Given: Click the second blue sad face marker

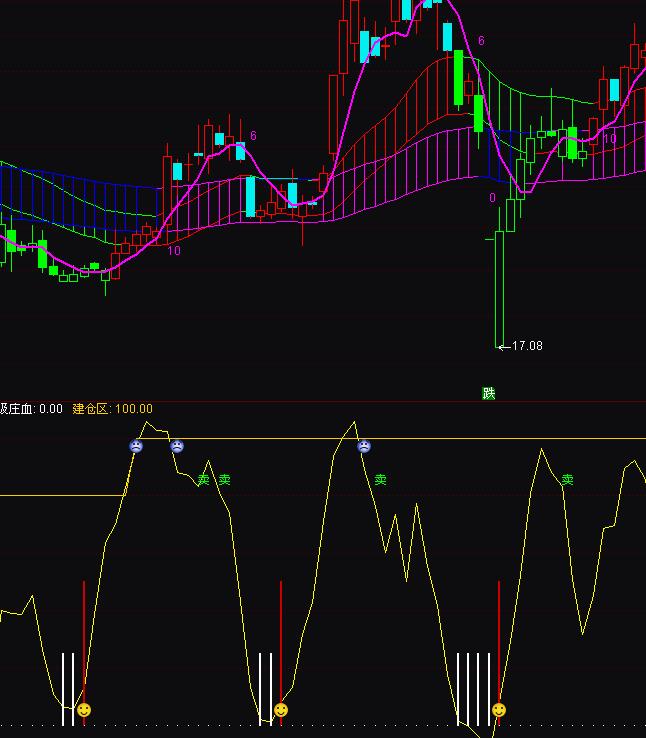Looking at the screenshot, I should (x=177, y=446).
